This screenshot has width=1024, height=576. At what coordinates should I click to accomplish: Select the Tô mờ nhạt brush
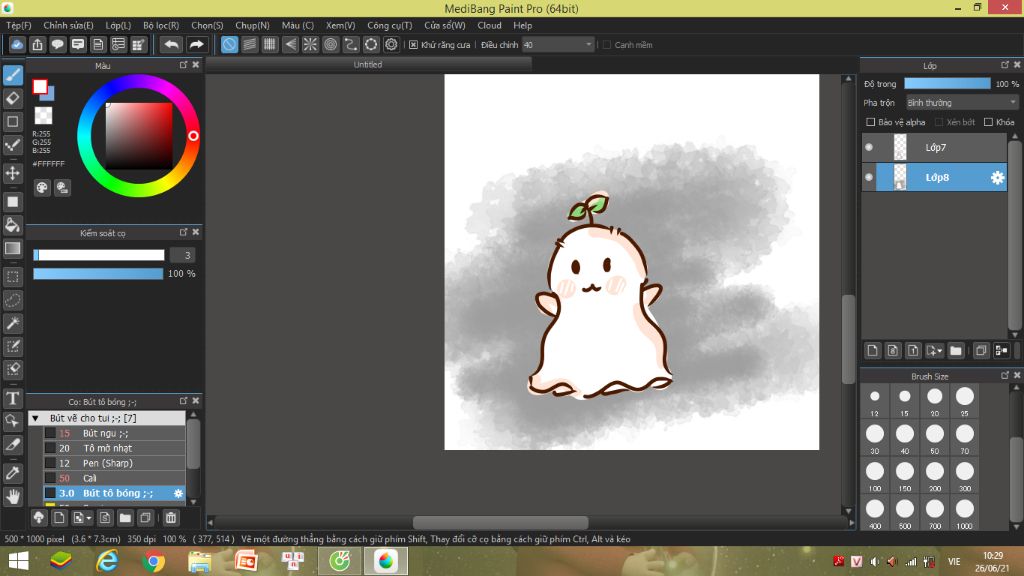tap(114, 448)
